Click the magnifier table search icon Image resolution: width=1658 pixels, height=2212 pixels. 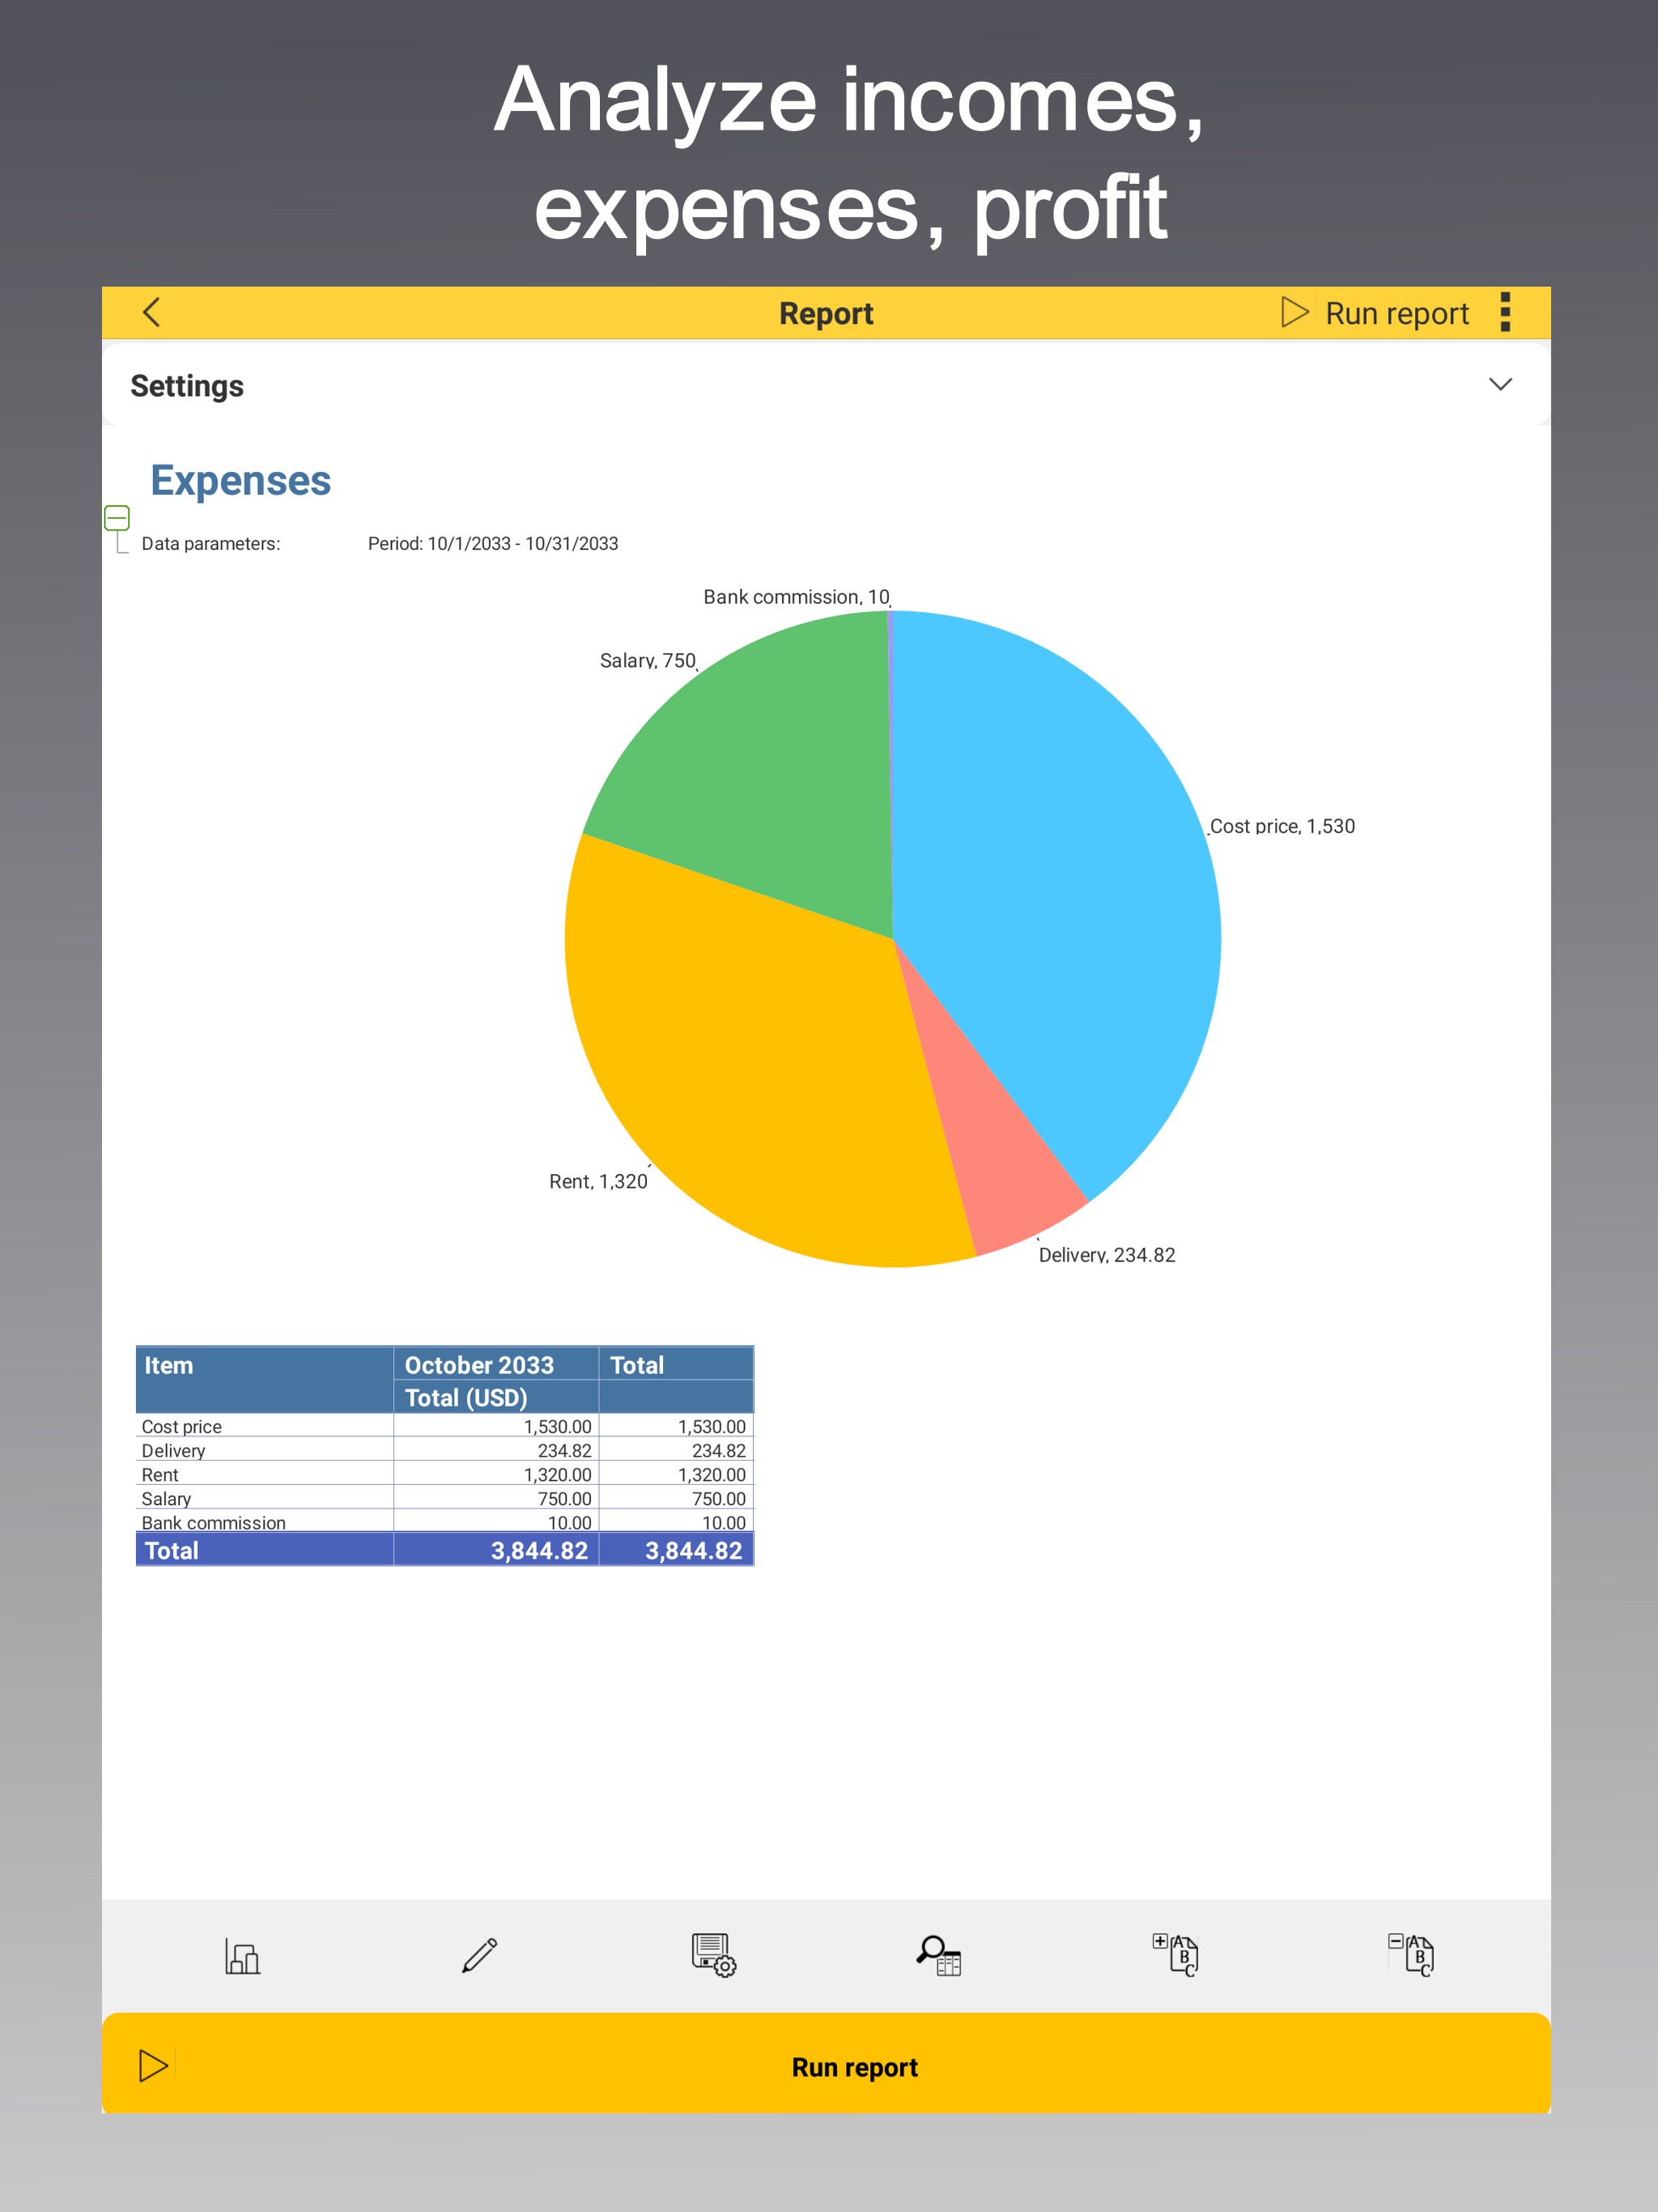[939, 1955]
